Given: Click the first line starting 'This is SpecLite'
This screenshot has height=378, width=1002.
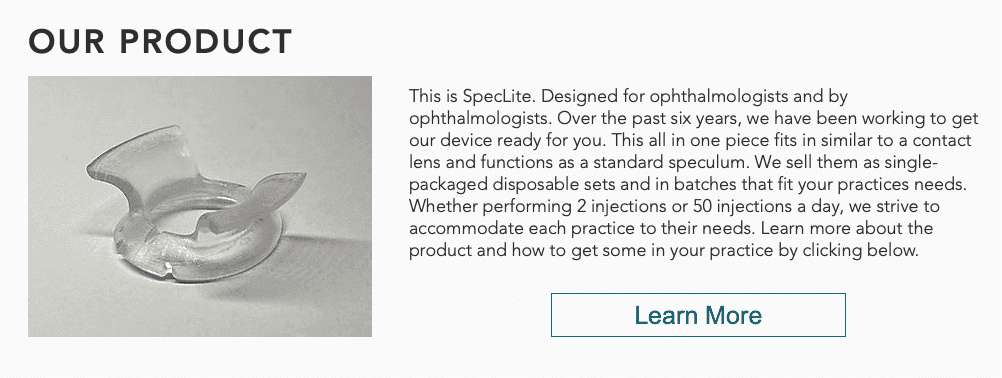Looking at the screenshot, I should [x=628, y=96].
